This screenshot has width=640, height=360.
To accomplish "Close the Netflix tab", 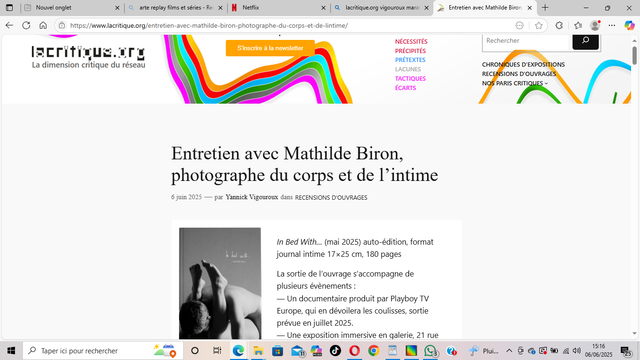I will (323, 8).
